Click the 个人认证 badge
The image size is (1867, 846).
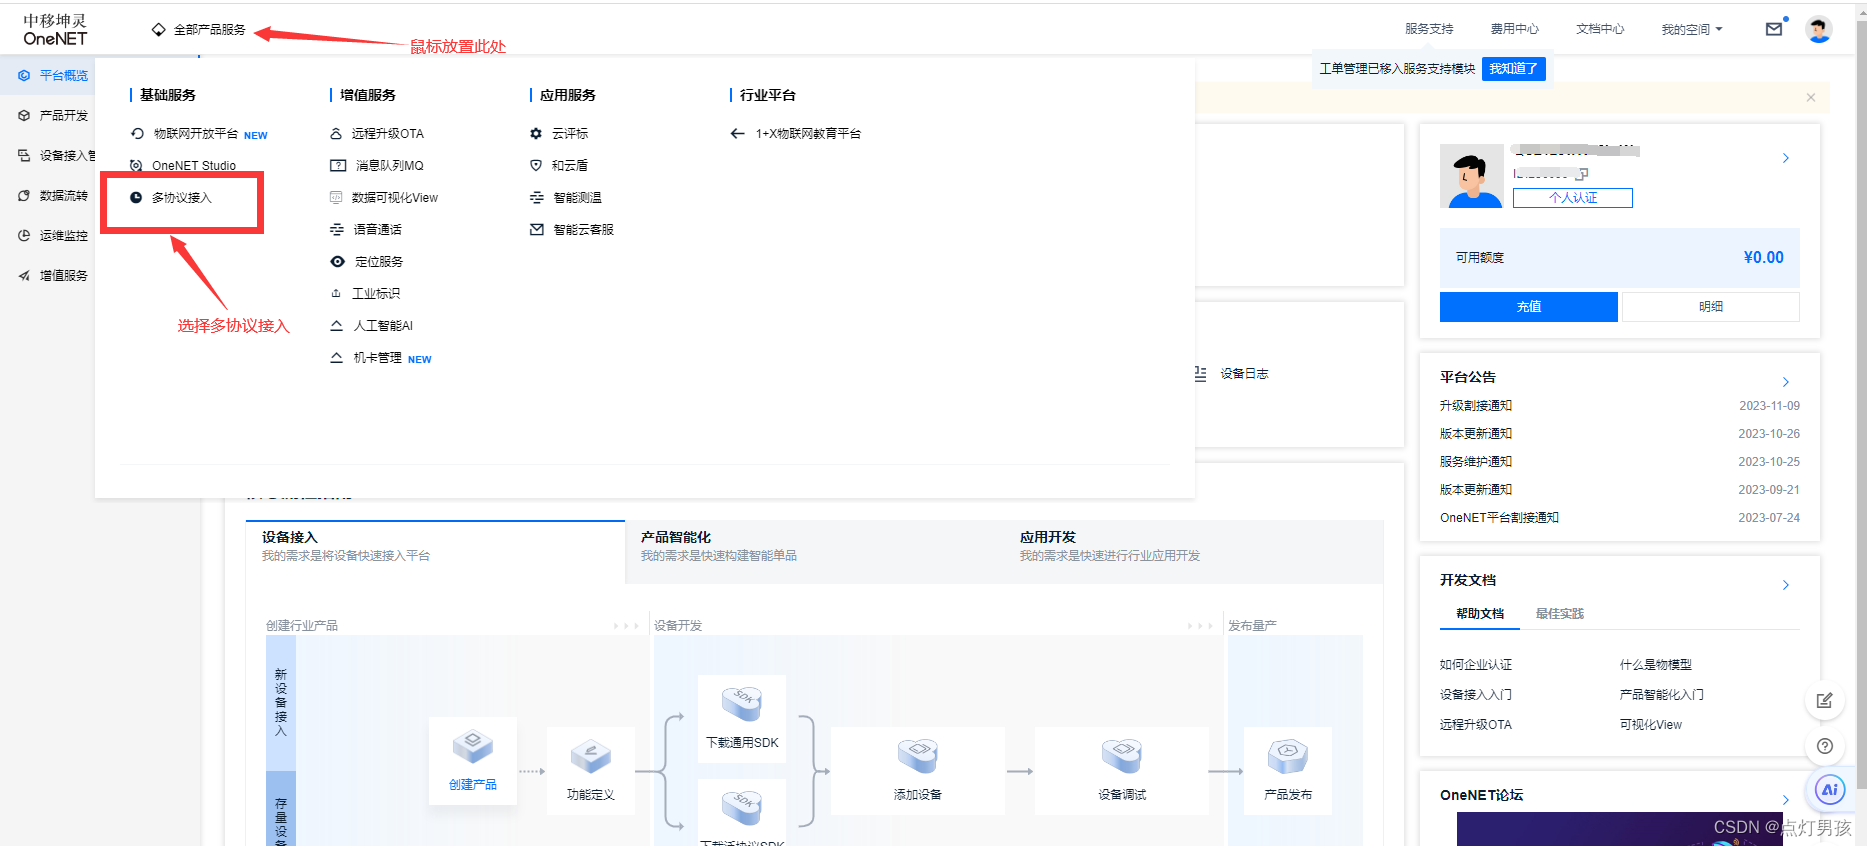pyautogui.click(x=1573, y=198)
